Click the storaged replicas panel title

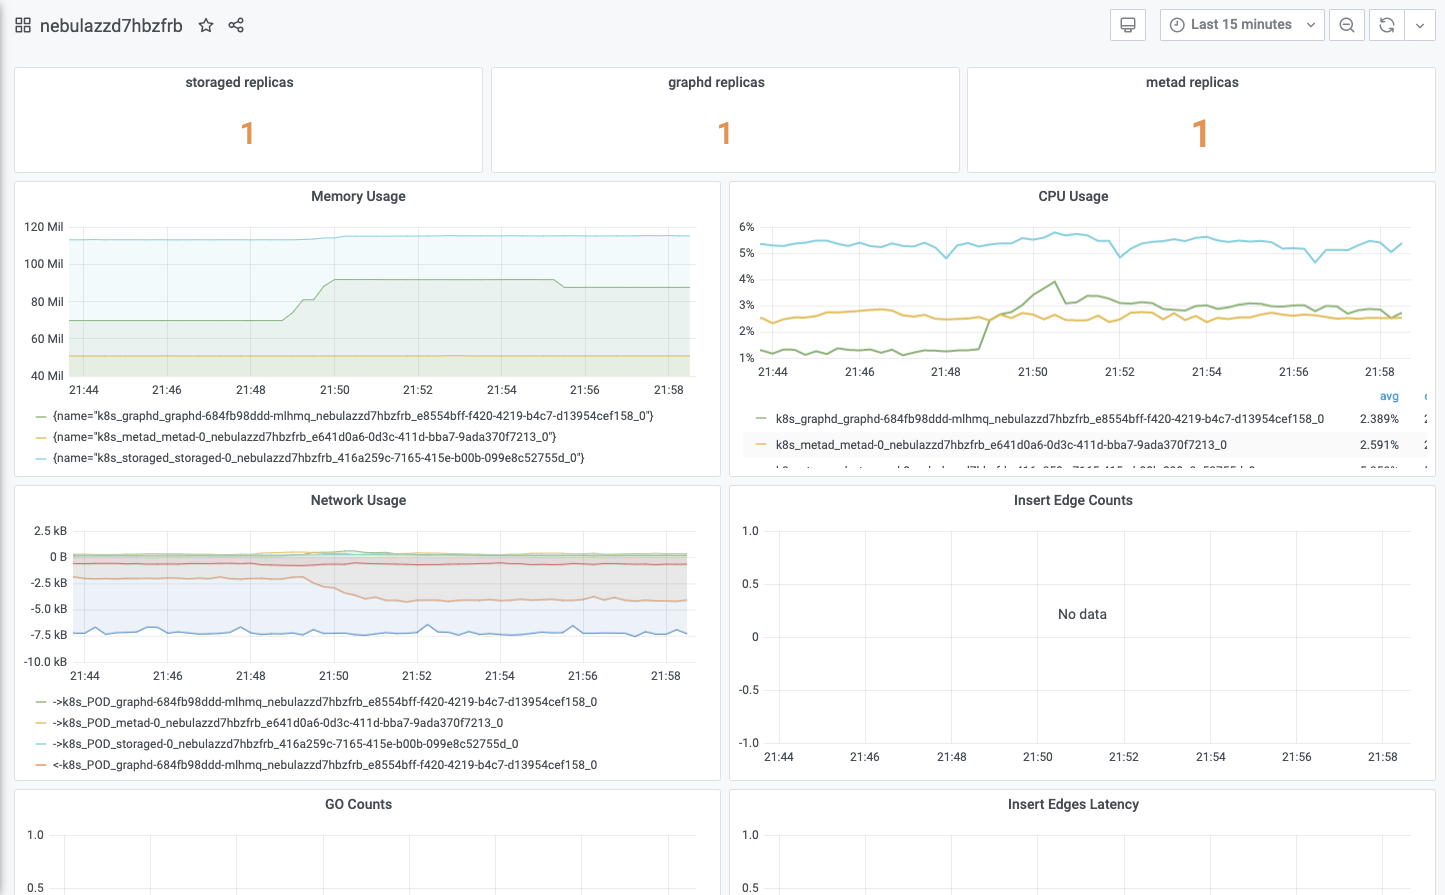239,82
